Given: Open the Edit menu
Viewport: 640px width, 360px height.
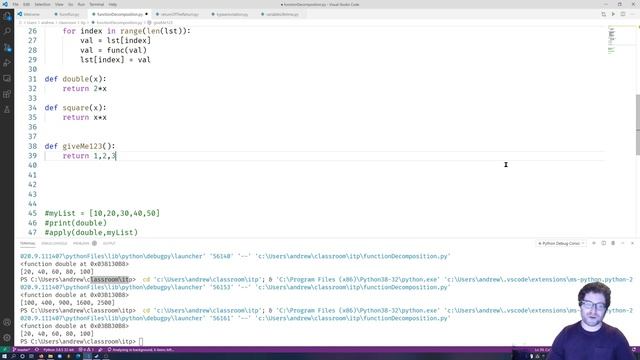Looking at the screenshot, I should click(27, 4).
